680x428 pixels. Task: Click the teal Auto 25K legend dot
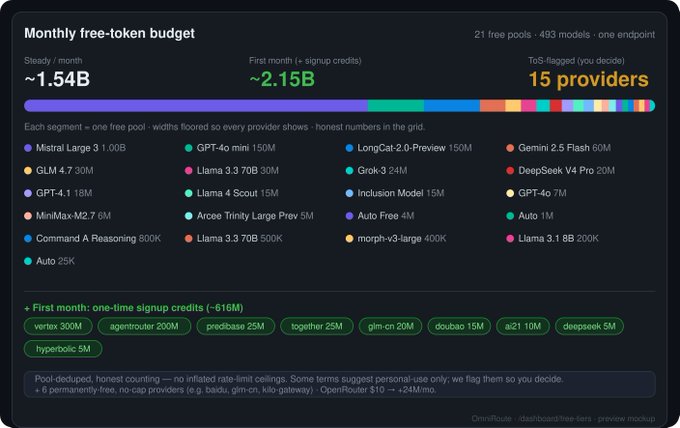click(x=28, y=261)
